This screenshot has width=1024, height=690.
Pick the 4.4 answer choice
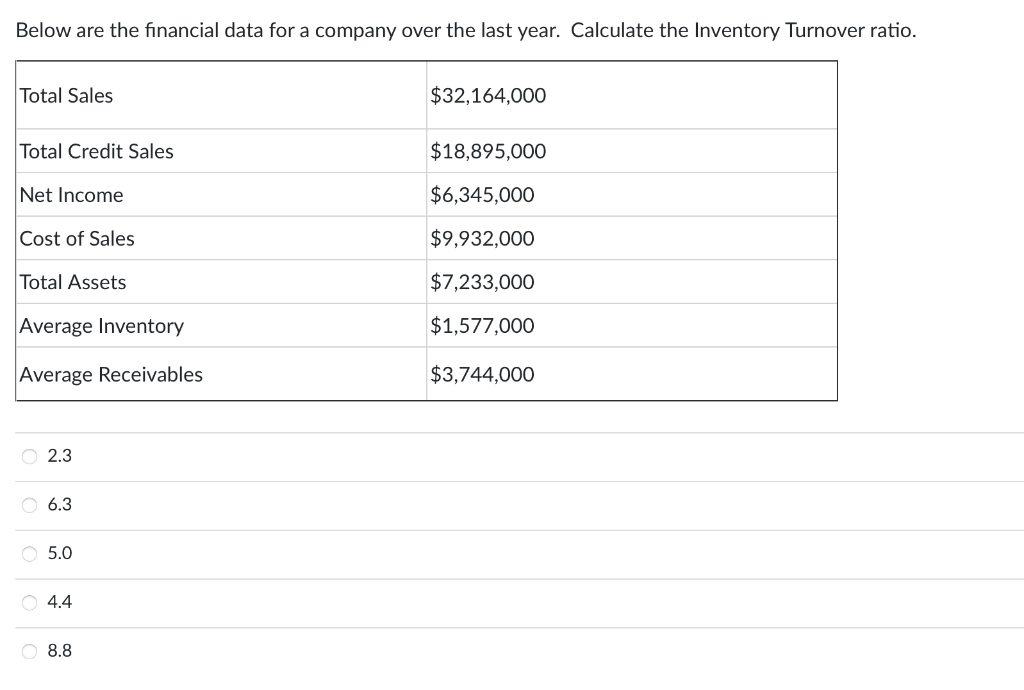[x=30, y=601]
